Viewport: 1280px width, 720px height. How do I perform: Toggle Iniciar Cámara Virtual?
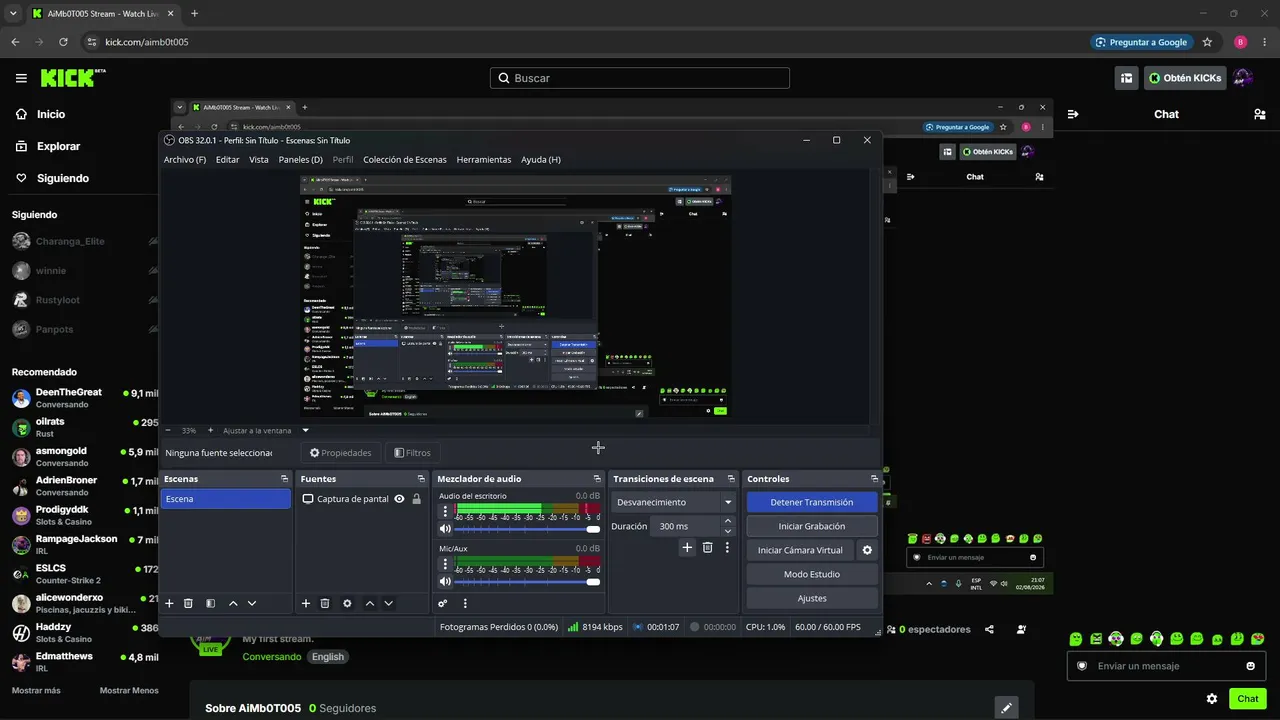click(x=800, y=550)
